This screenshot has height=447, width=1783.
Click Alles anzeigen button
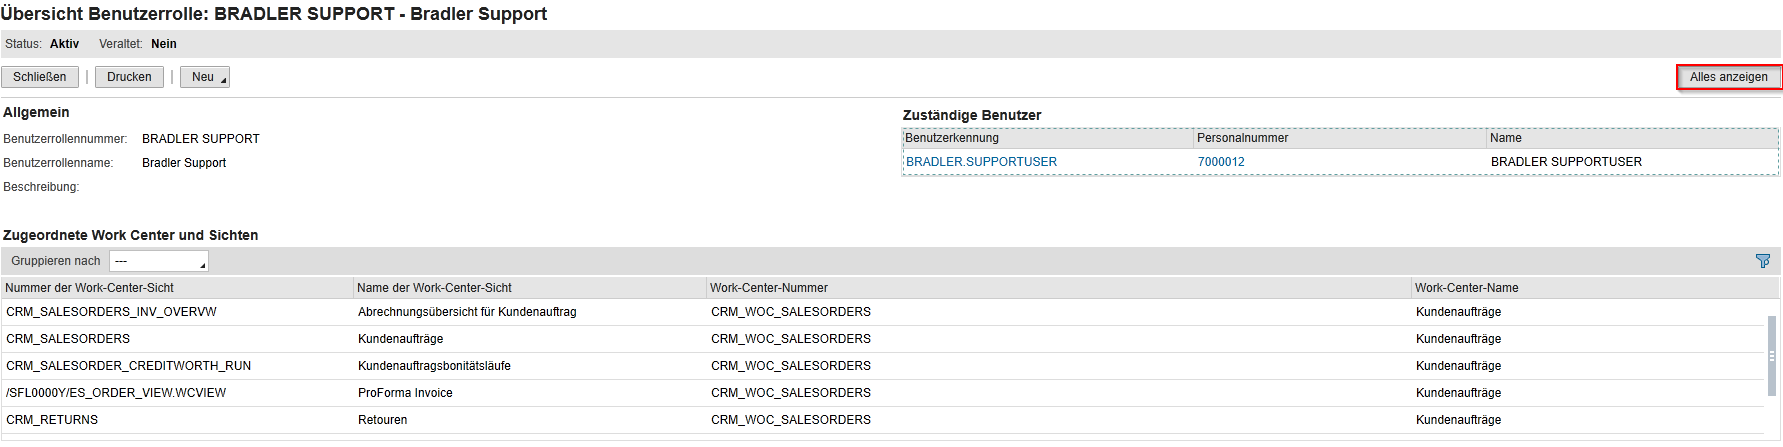tap(1728, 77)
